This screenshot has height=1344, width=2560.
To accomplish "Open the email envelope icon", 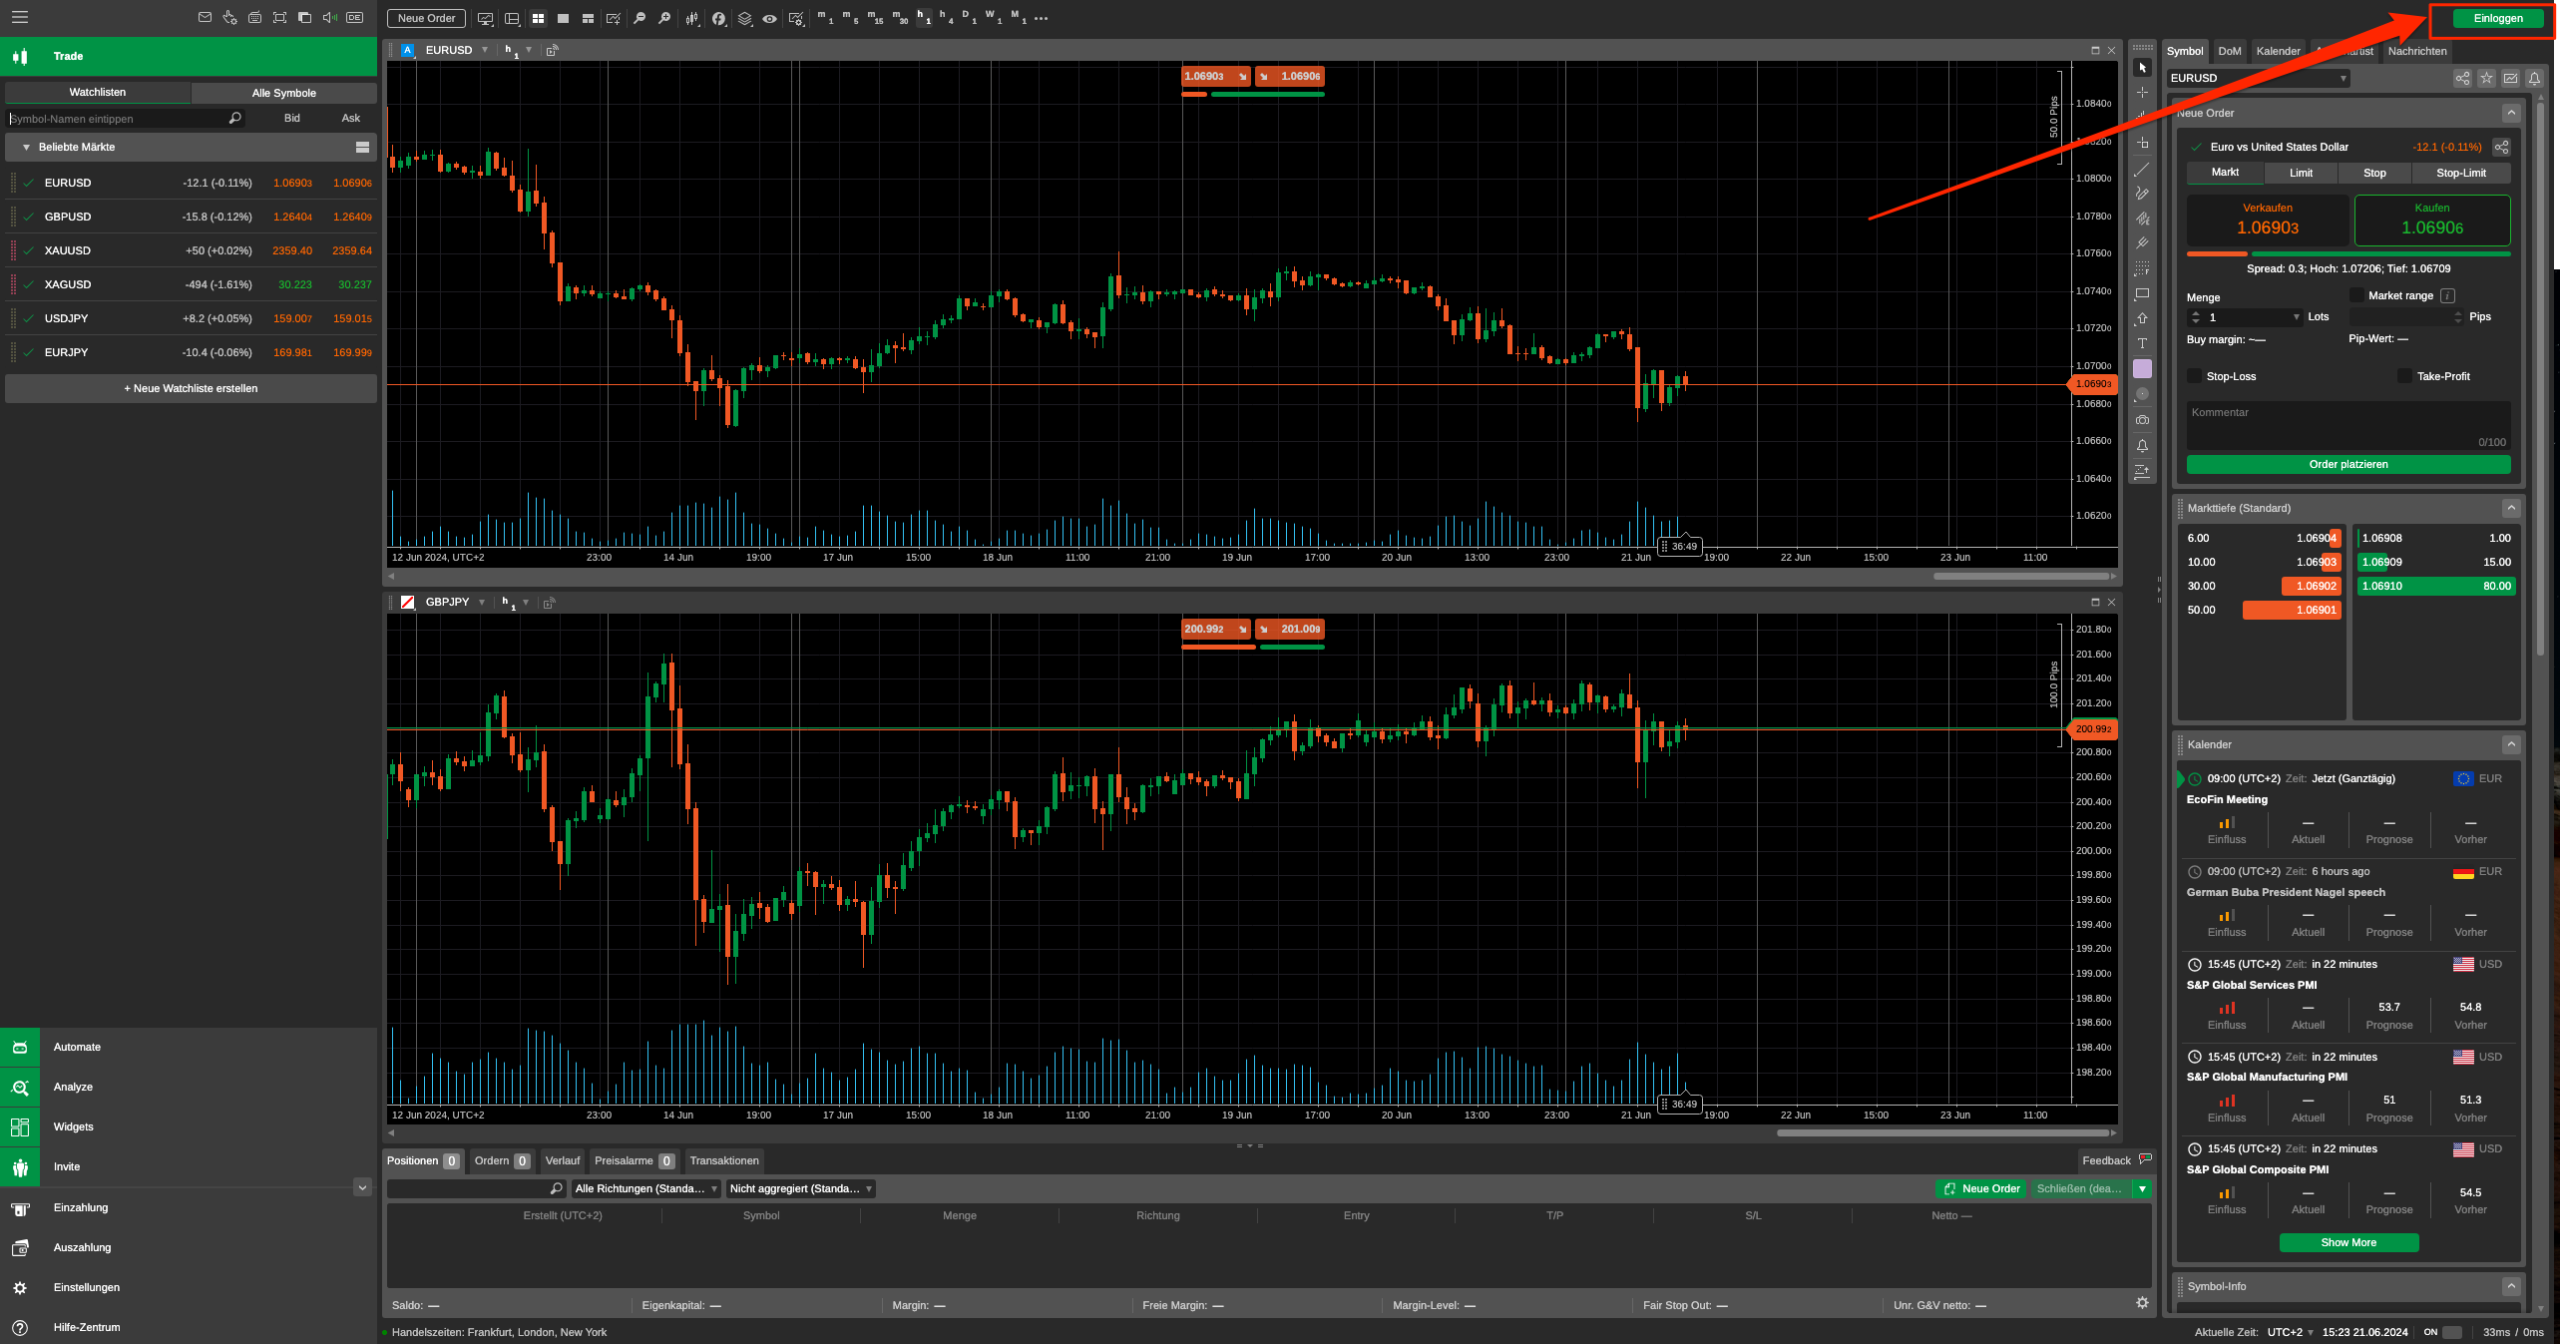I will [205, 17].
